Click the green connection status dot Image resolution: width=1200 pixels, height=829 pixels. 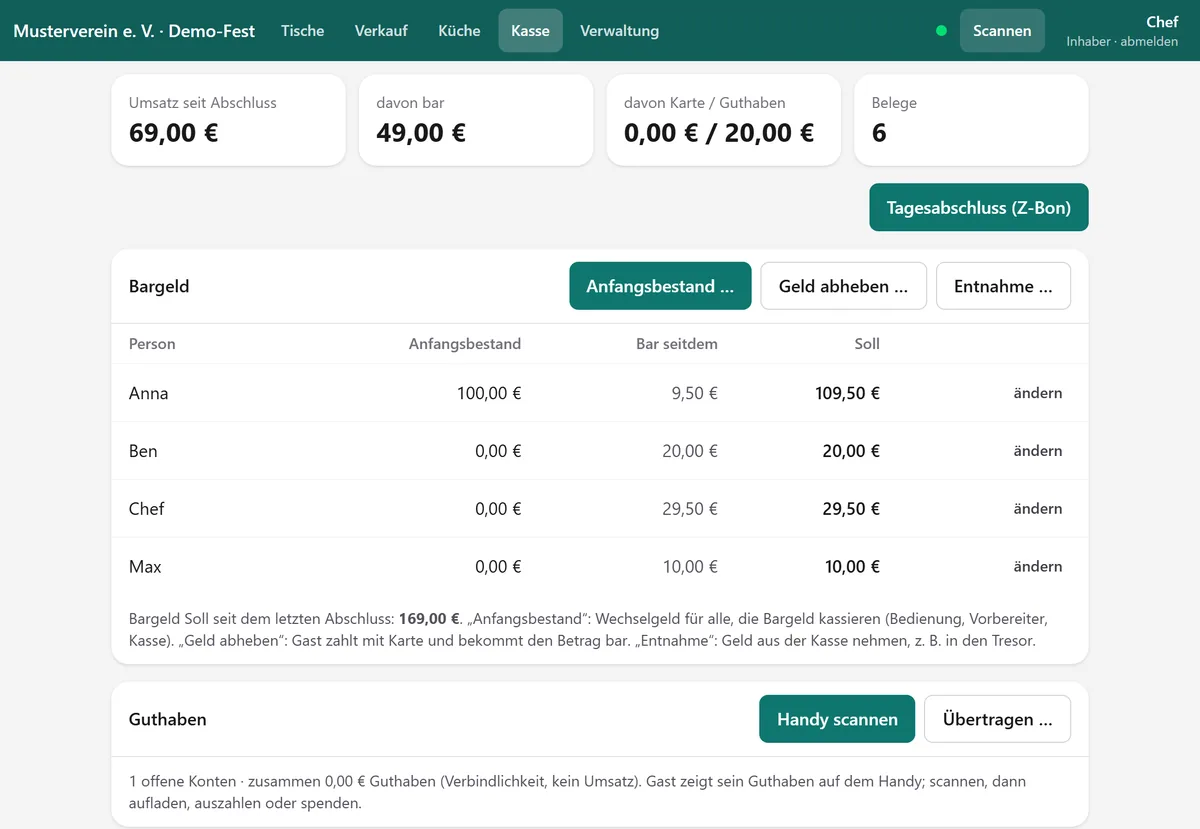941,31
